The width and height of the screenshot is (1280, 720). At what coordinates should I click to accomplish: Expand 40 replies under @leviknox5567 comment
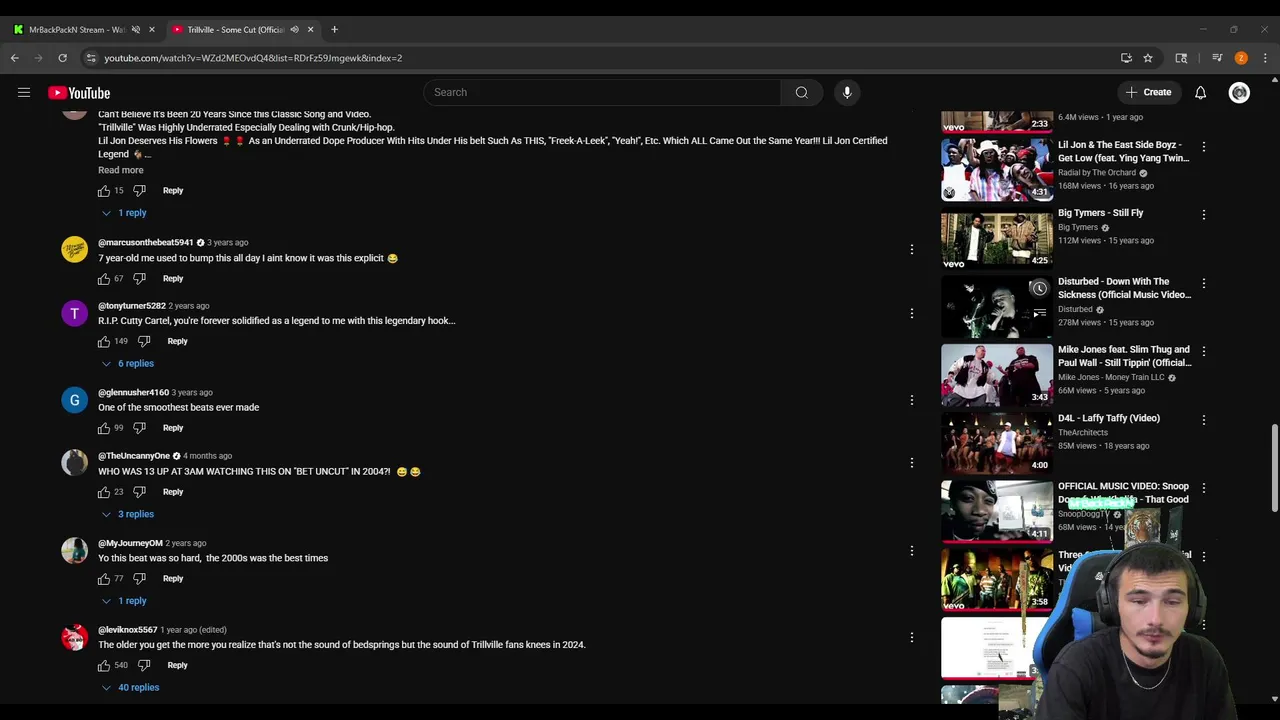[130, 688]
